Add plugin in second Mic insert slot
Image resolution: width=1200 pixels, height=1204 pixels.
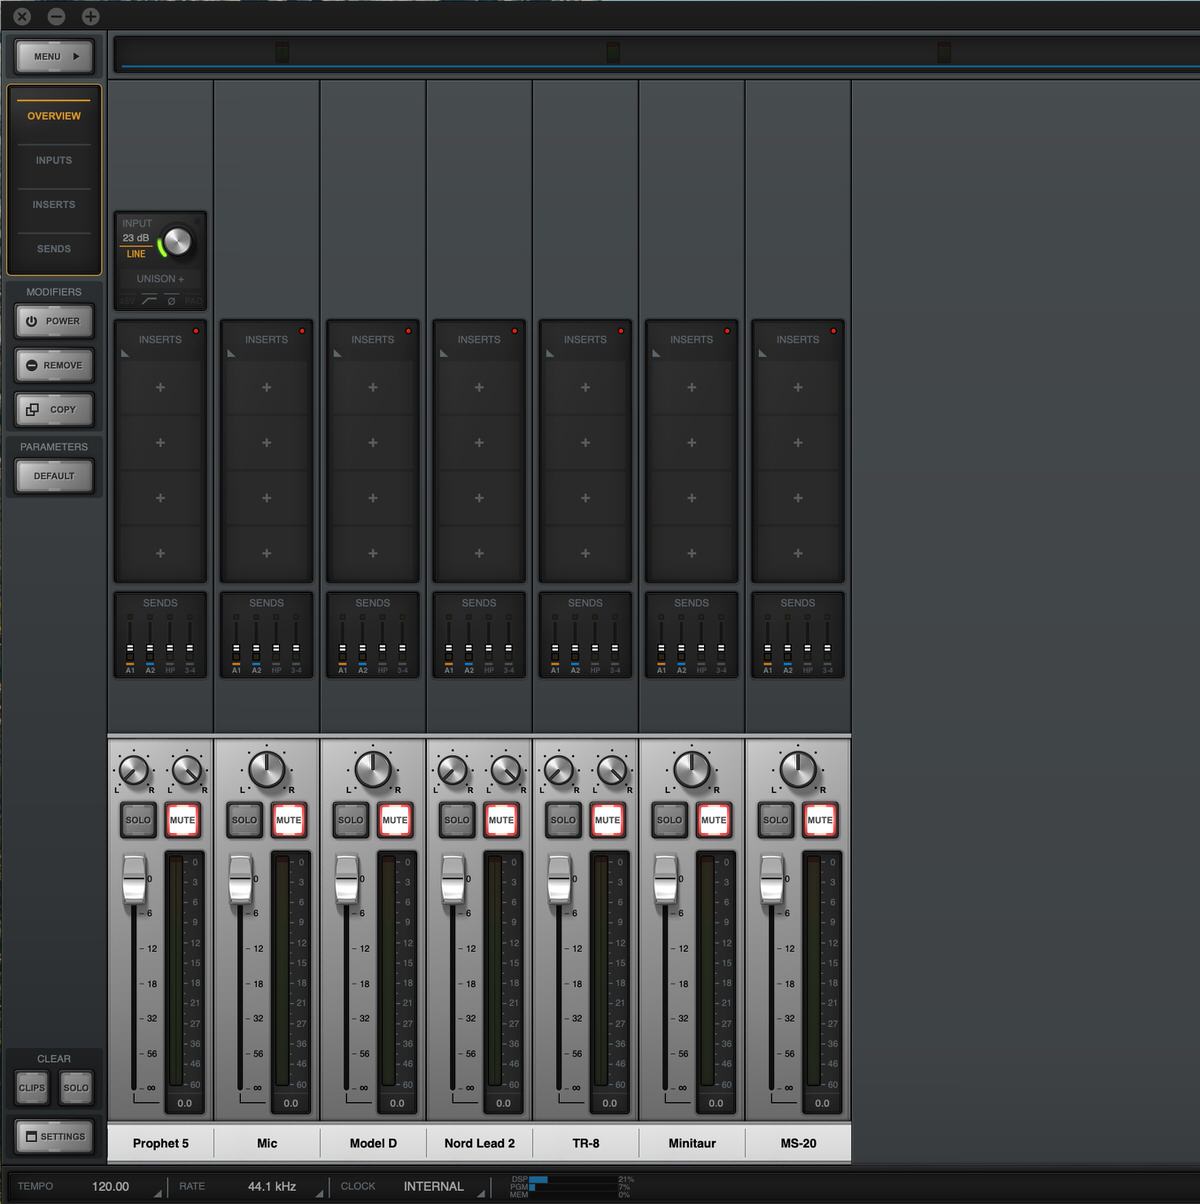pyautogui.click(x=266, y=442)
